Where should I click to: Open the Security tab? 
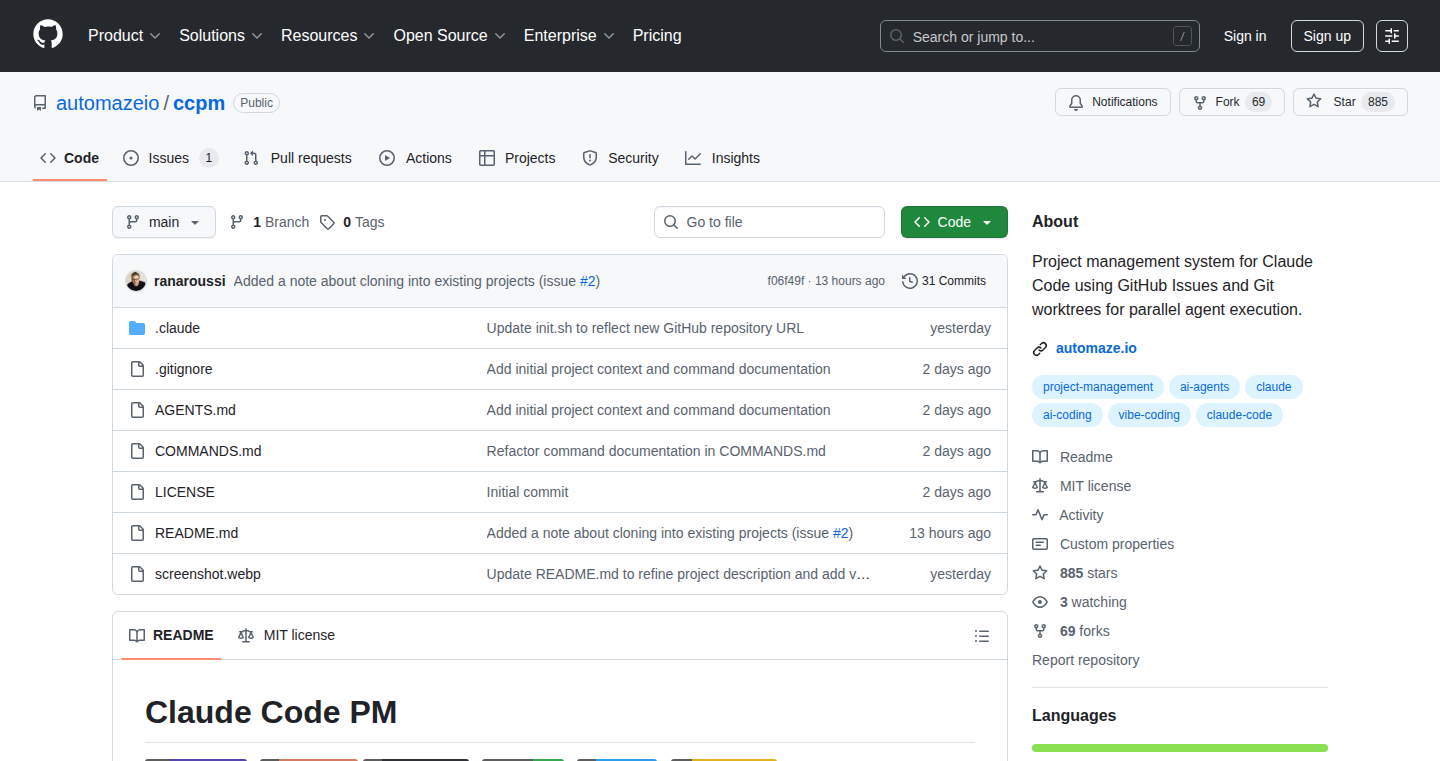(x=620, y=158)
